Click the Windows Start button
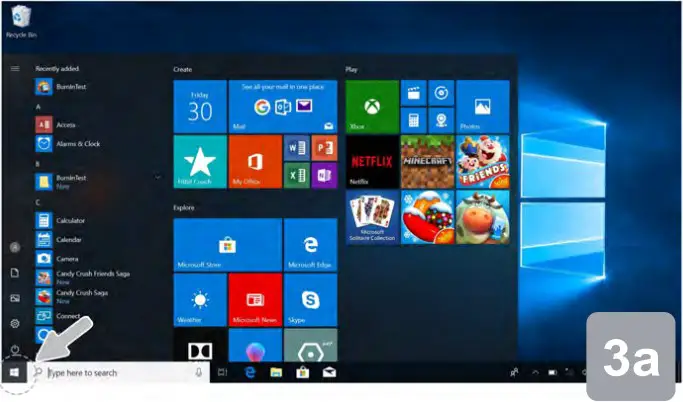 pos(14,372)
